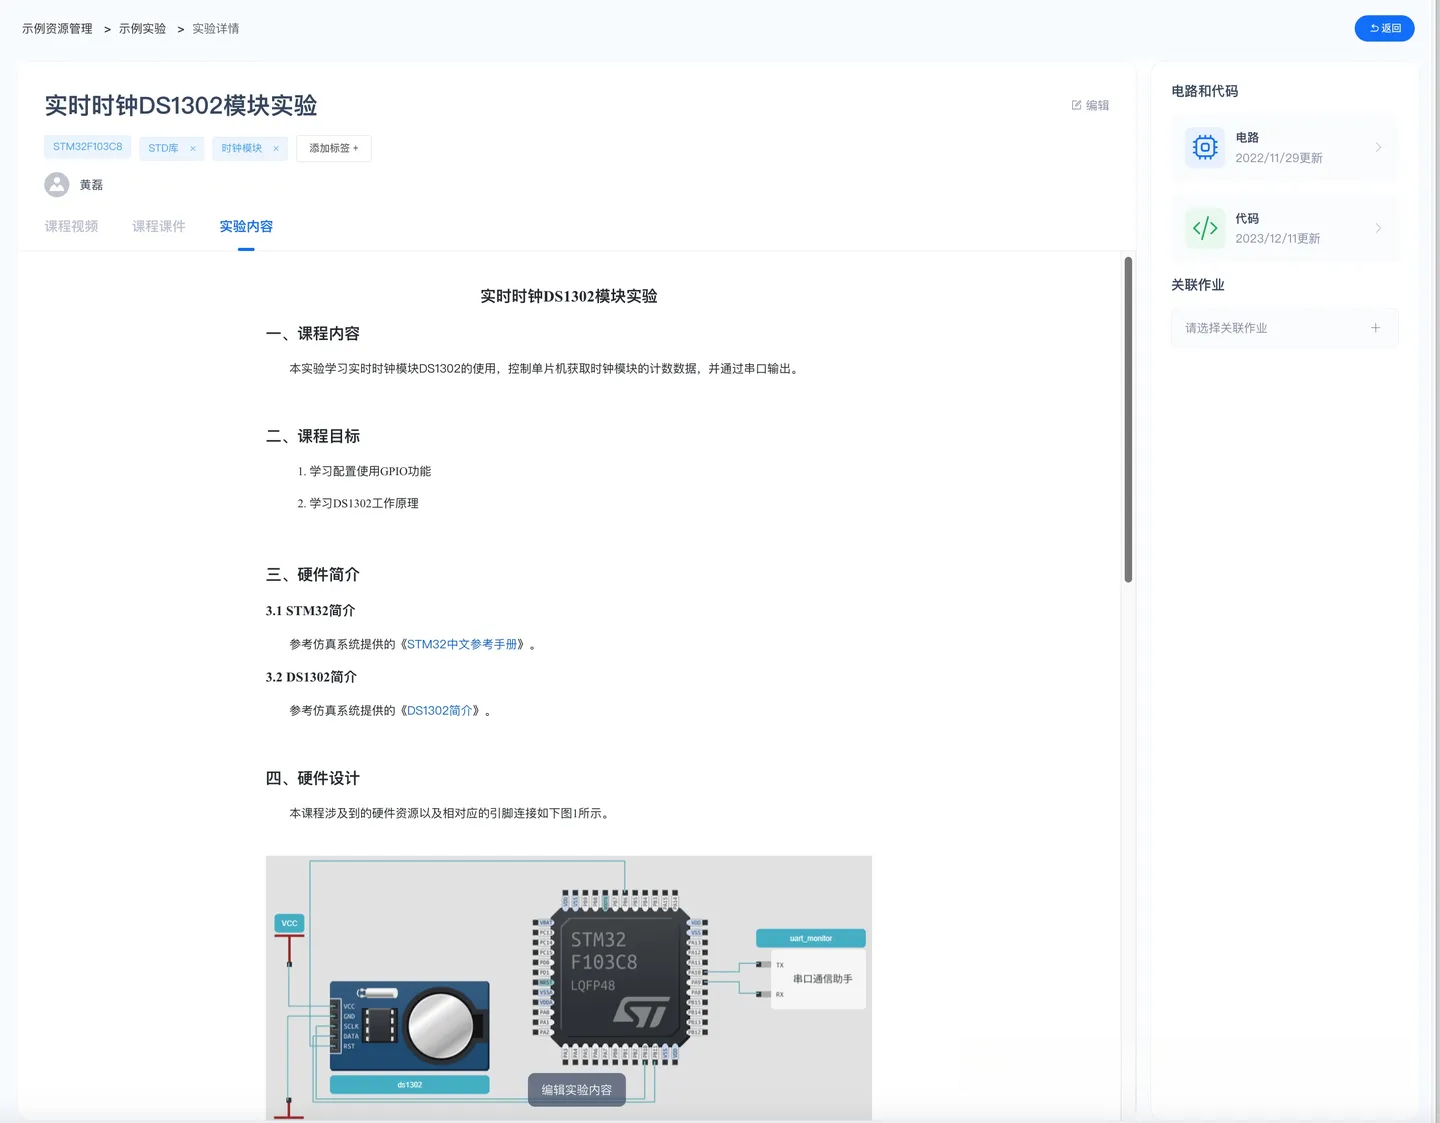This screenshot has height=1123, width=1440.
Task: Go to the 示例实验 breadcrumb
Action: [142, 29]
